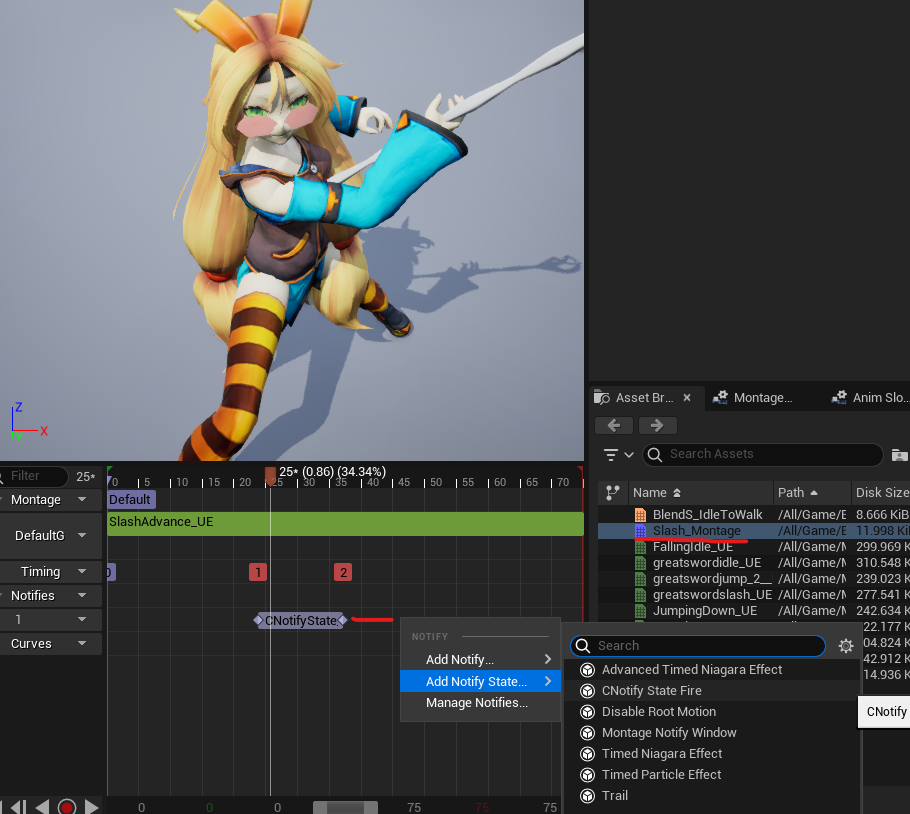910x814 pixels.
Task: Click the JumpingDown_UE animation icon
Action: point(640,610)
